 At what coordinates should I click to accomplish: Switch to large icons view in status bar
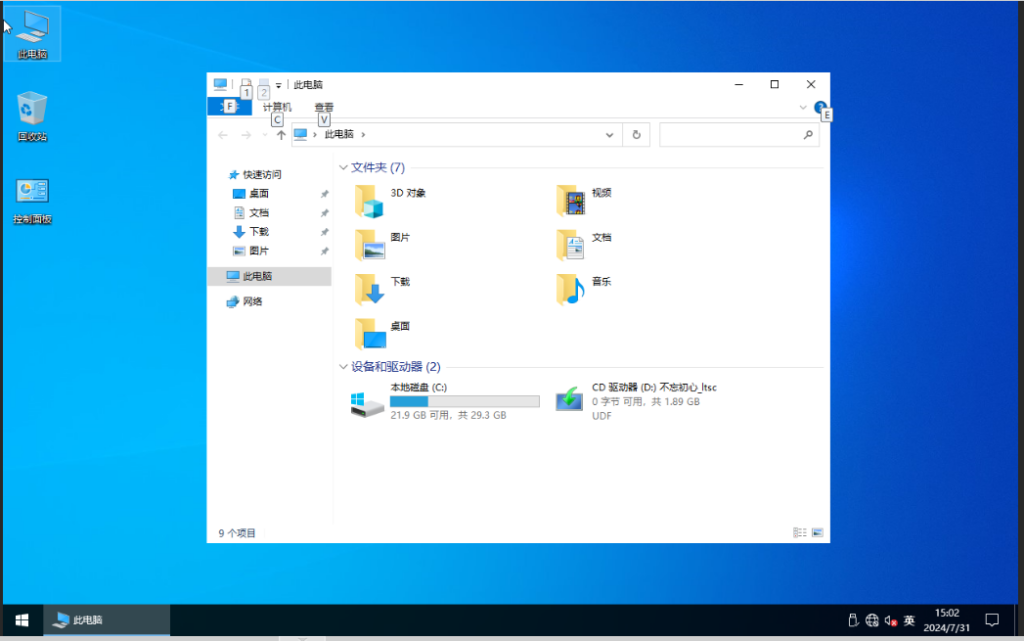pyautogui.click(x=817, y=533)
